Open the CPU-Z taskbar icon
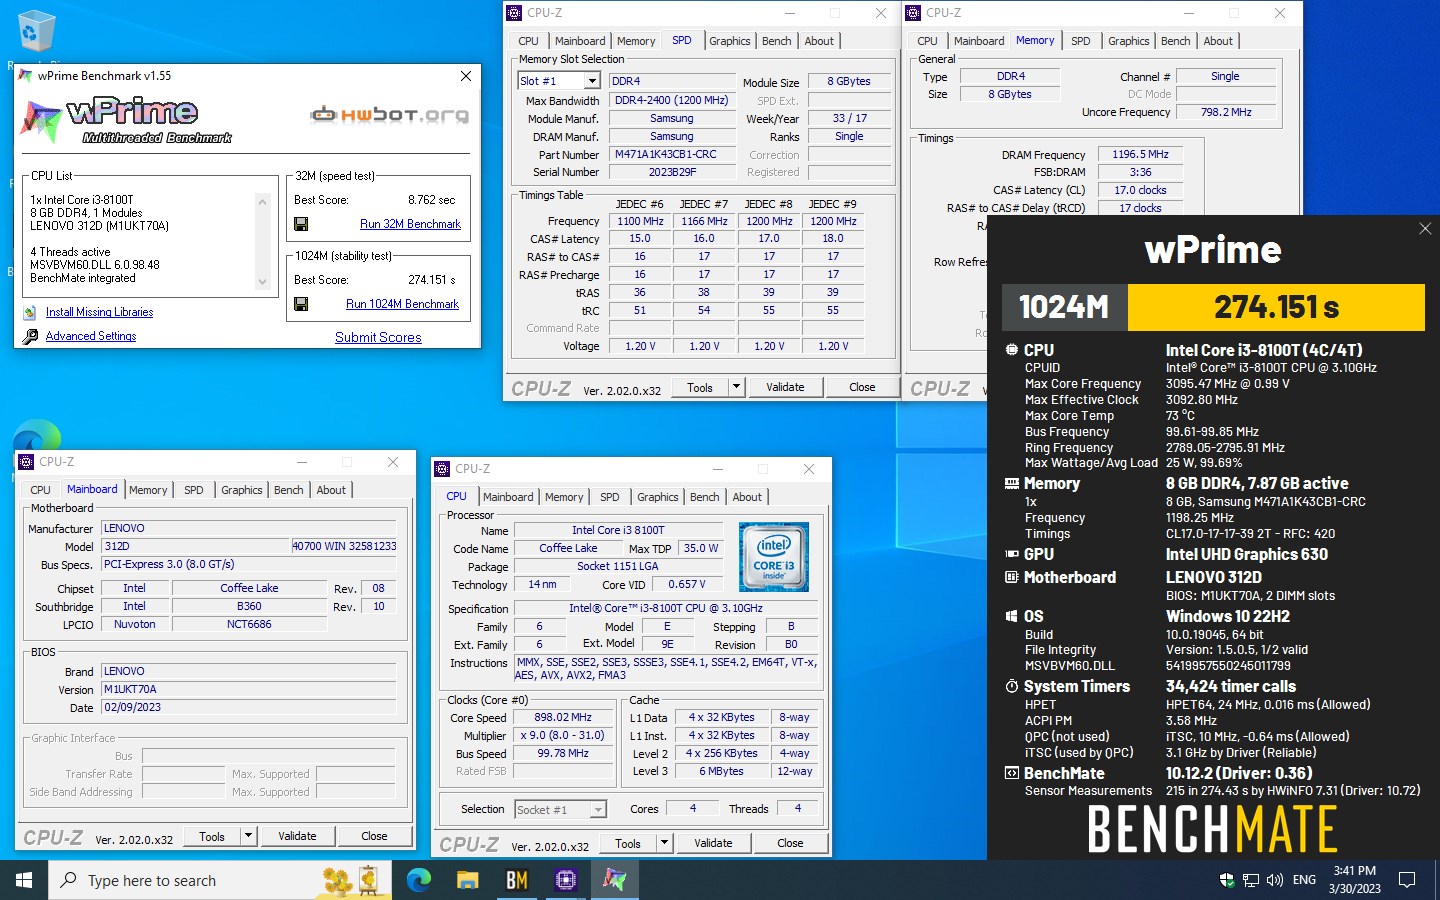Image resolution: width=1440 pixels, height=900 pixels. click(566, 880)
